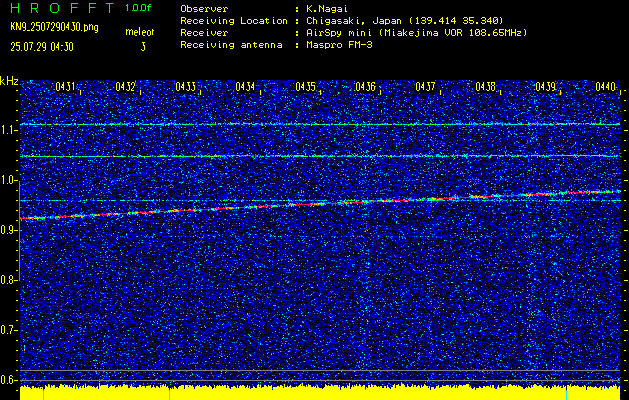Click the 0433 time marker

(x=185, y=86)
